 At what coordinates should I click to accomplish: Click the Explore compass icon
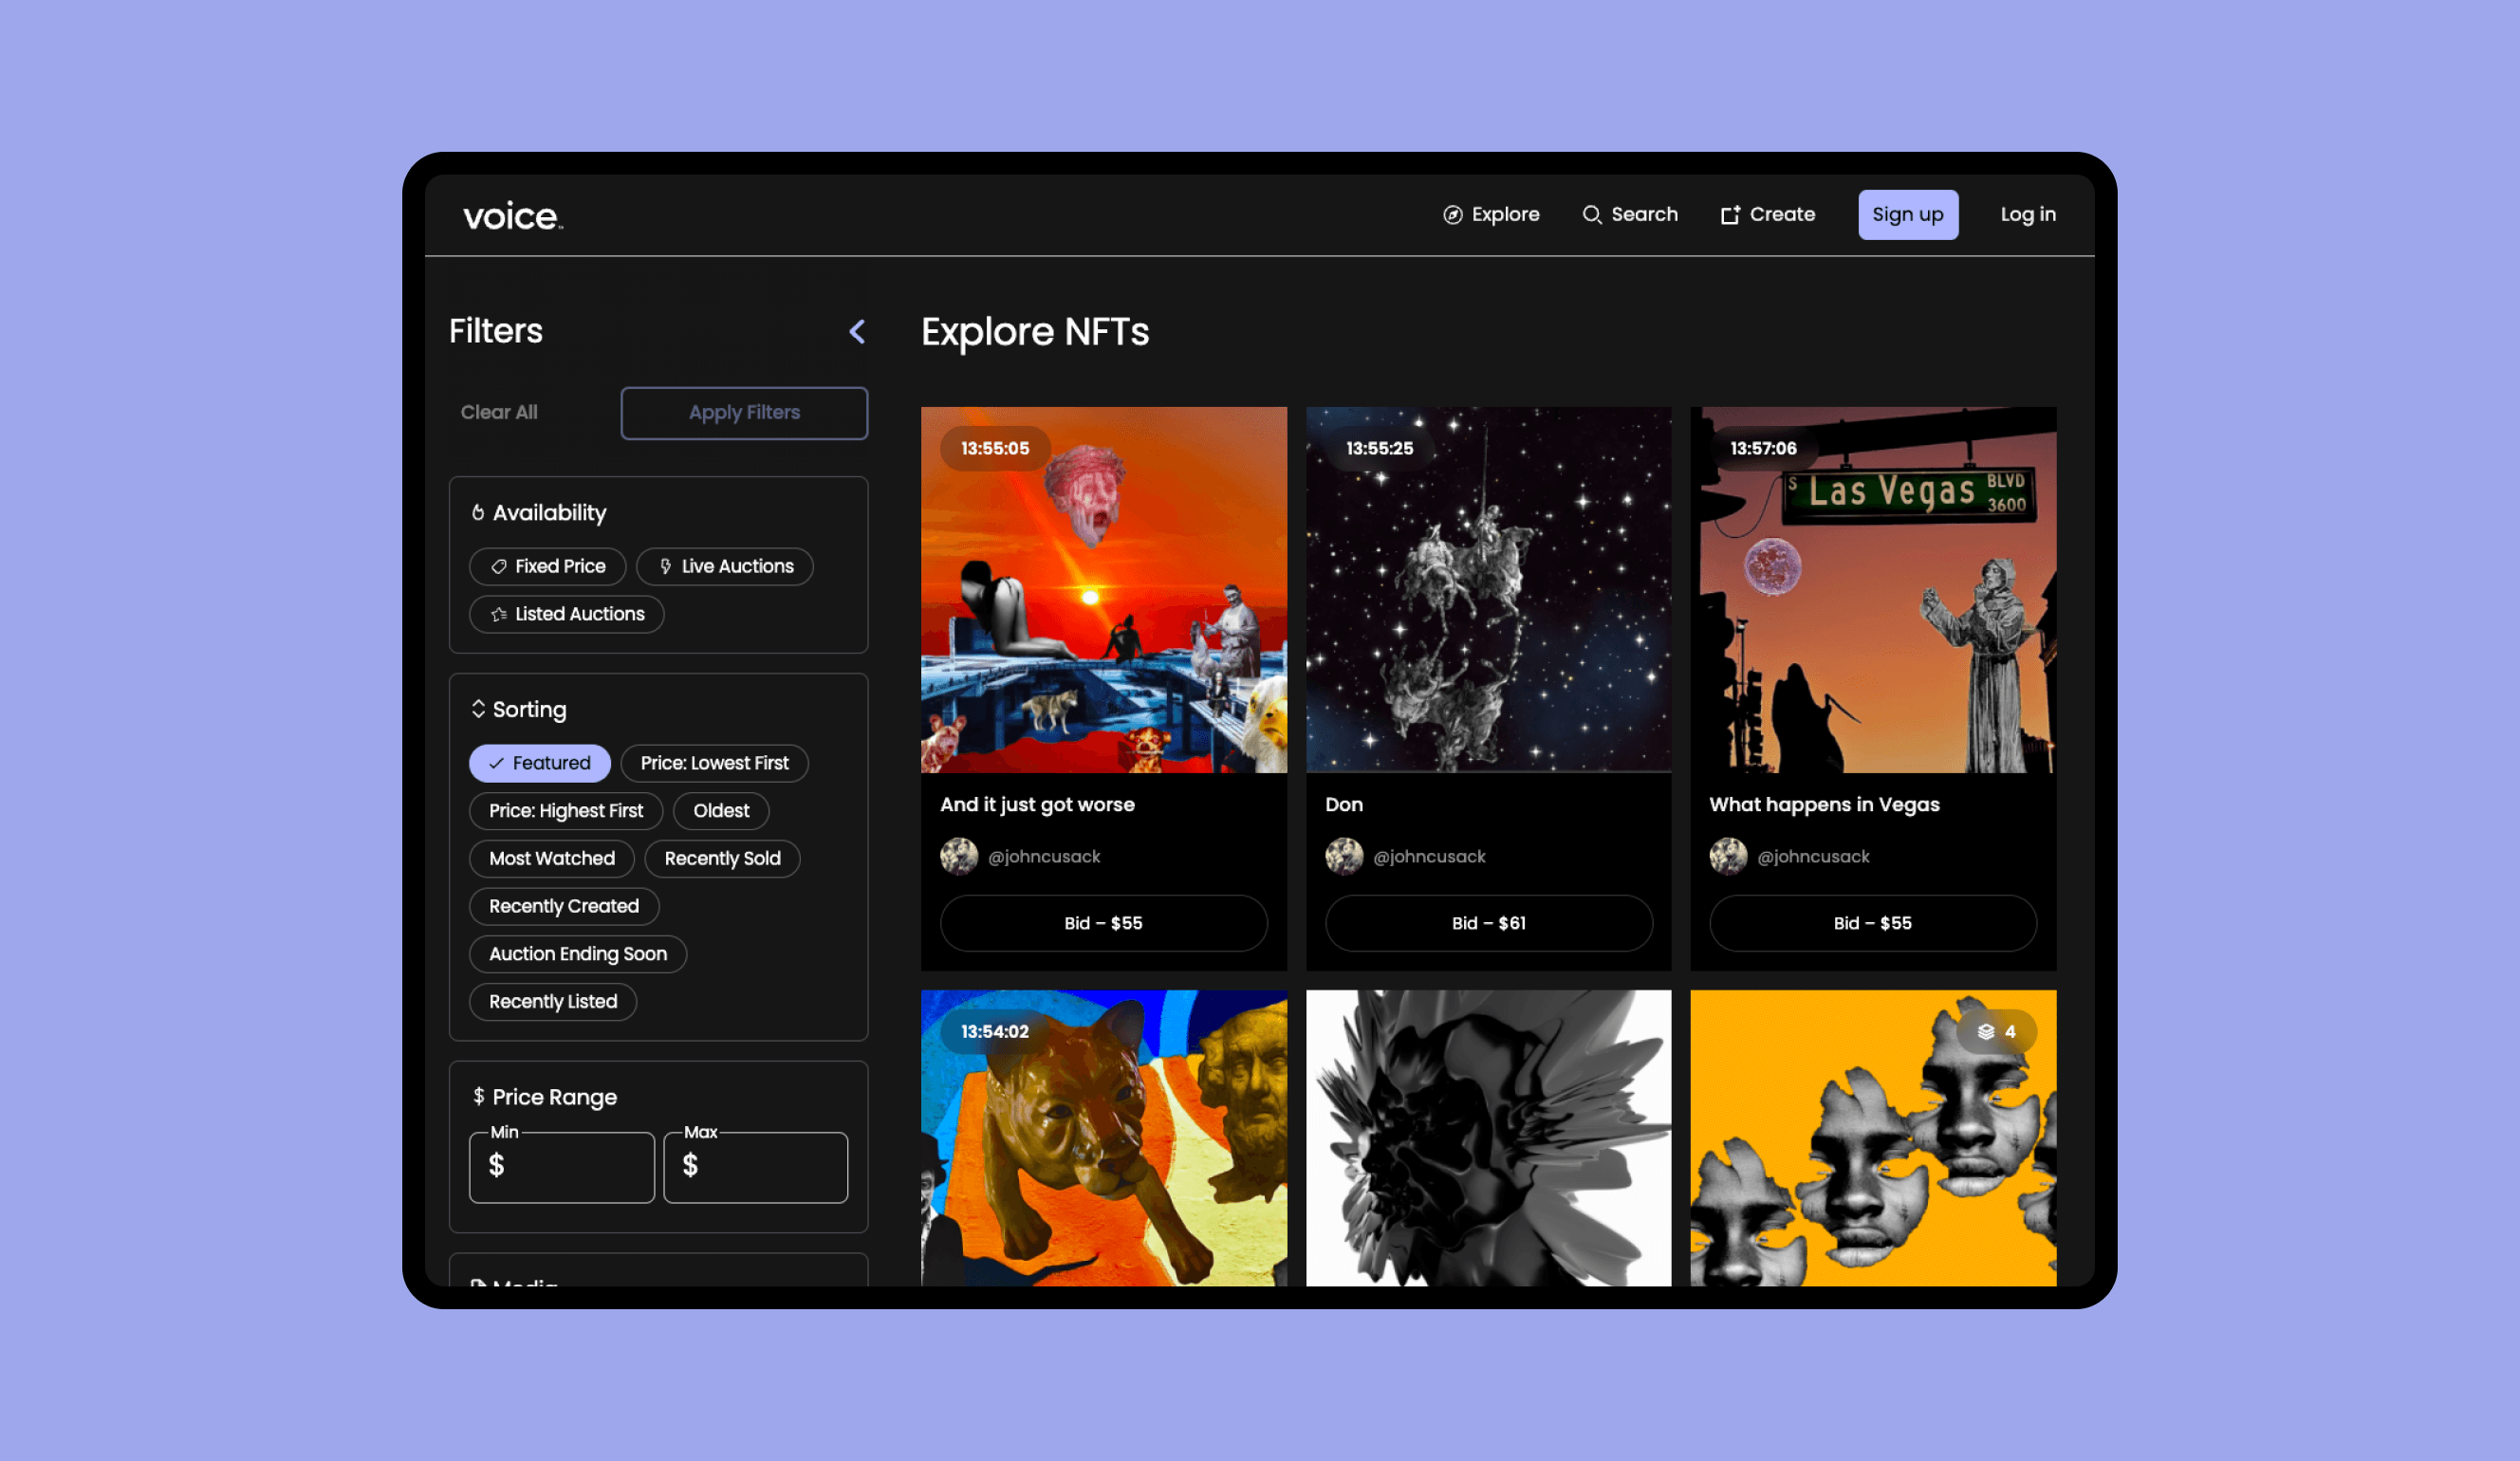(x=1452, y=215)
